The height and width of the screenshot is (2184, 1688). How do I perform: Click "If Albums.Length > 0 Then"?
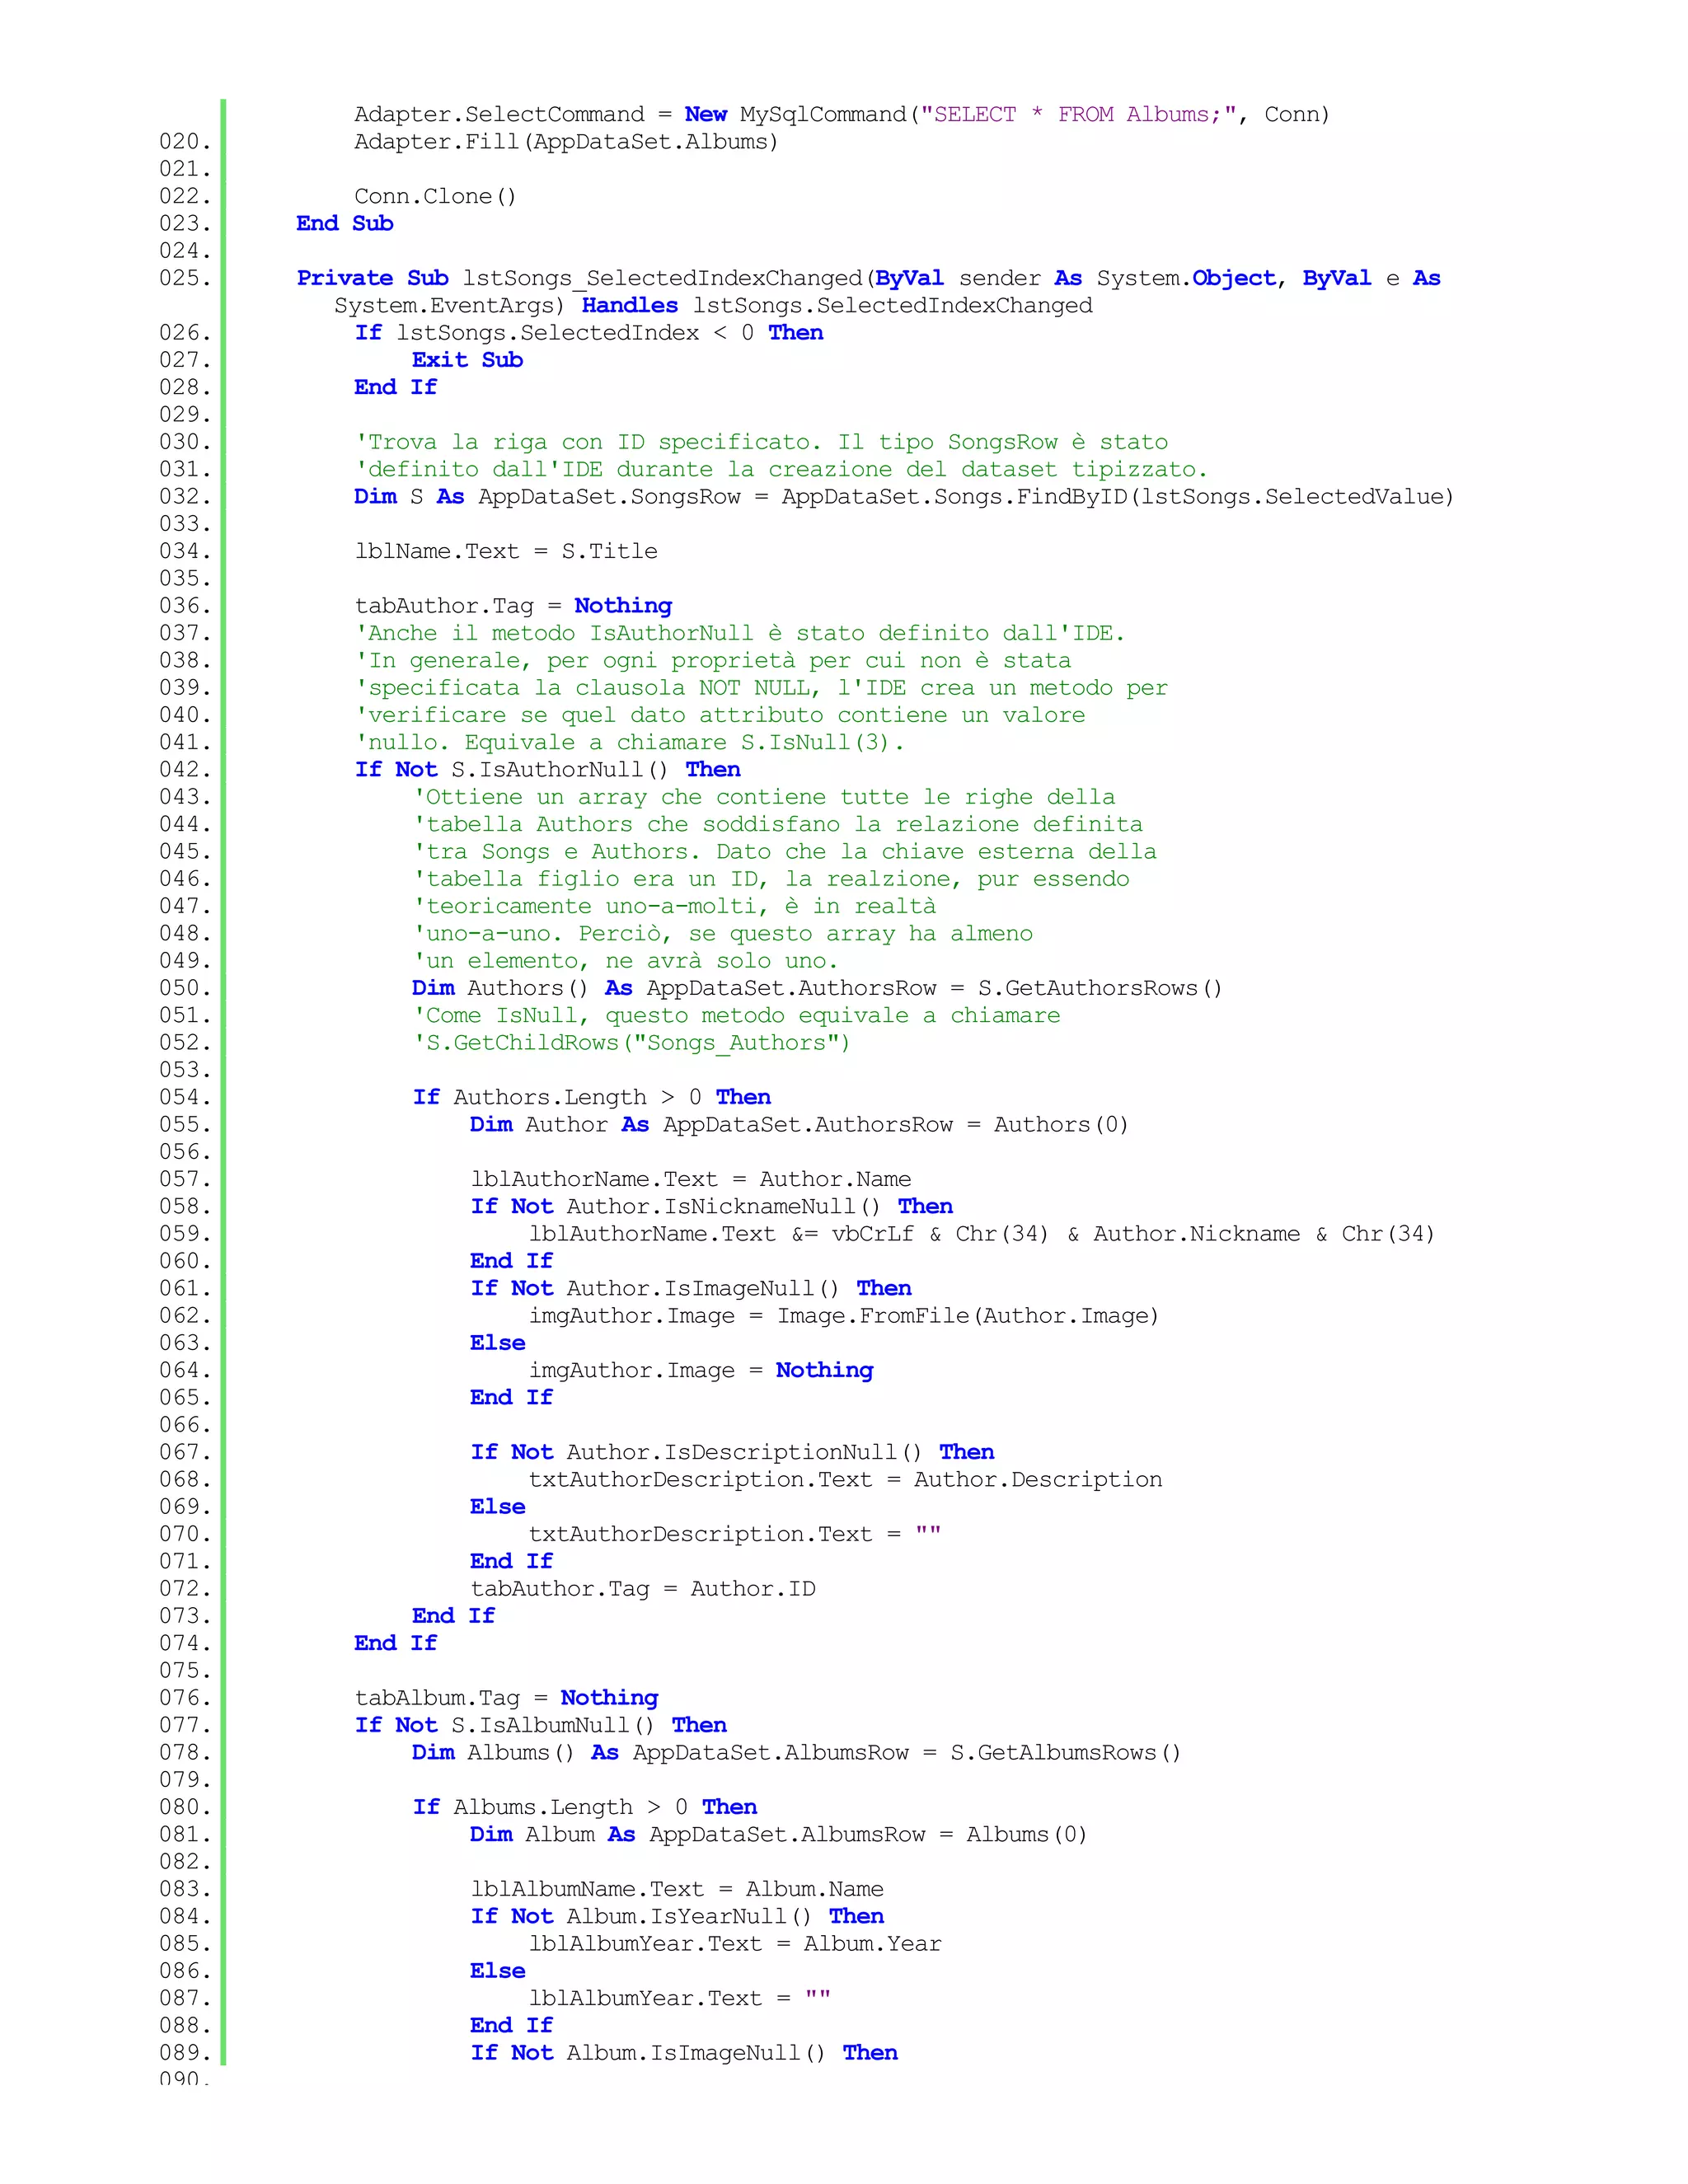[584, 1807]
